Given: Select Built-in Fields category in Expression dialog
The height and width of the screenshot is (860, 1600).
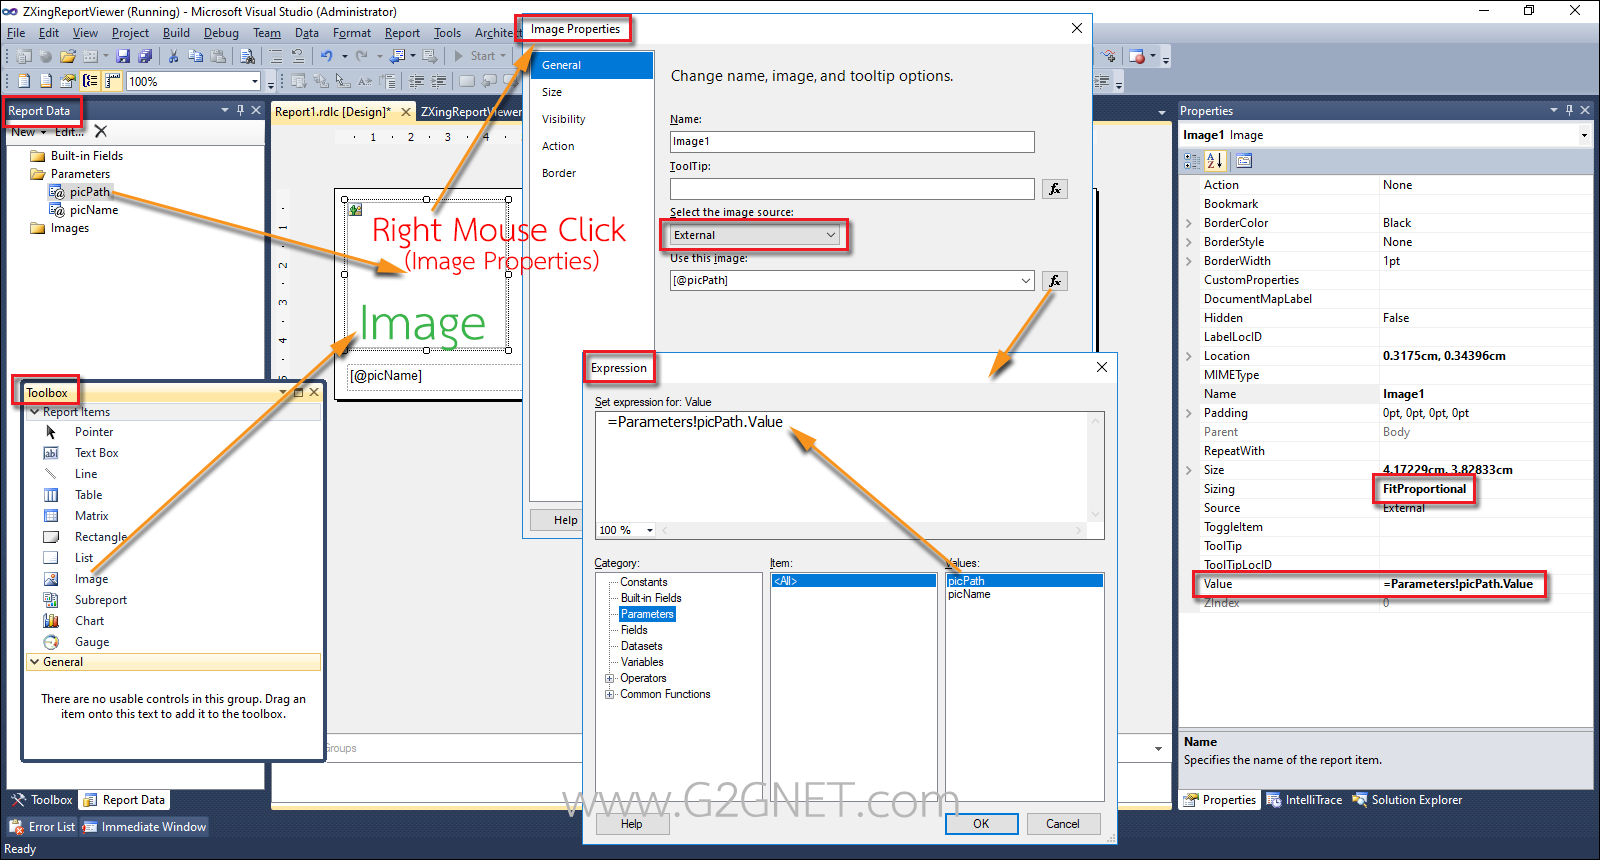Looking at the screenshot, I should [x=651, y=598].
